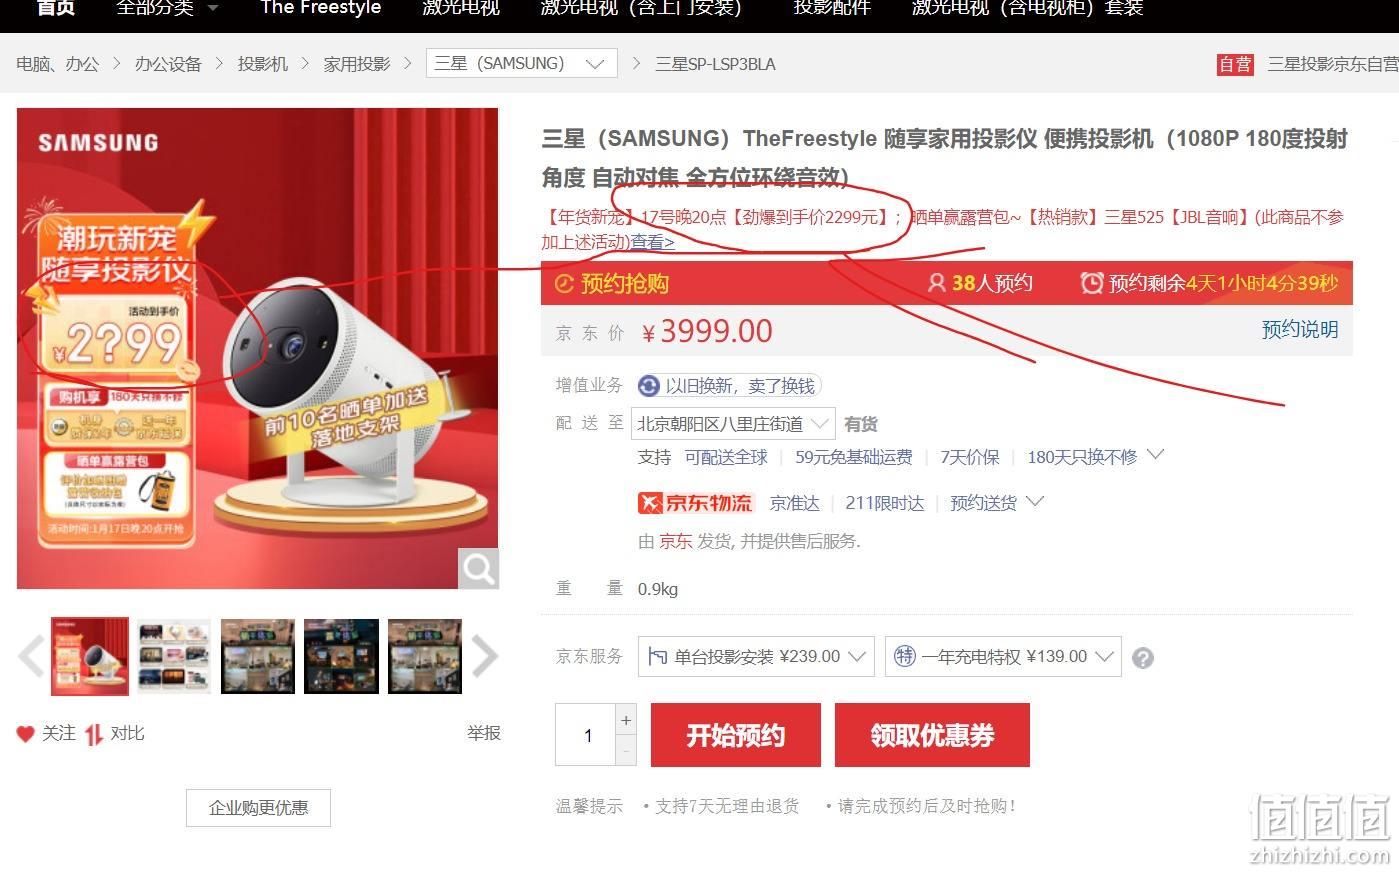Open the 全部分类 category menu
Image resolution: width=1399 pixels, height=873 pixels.
[166, 8]
